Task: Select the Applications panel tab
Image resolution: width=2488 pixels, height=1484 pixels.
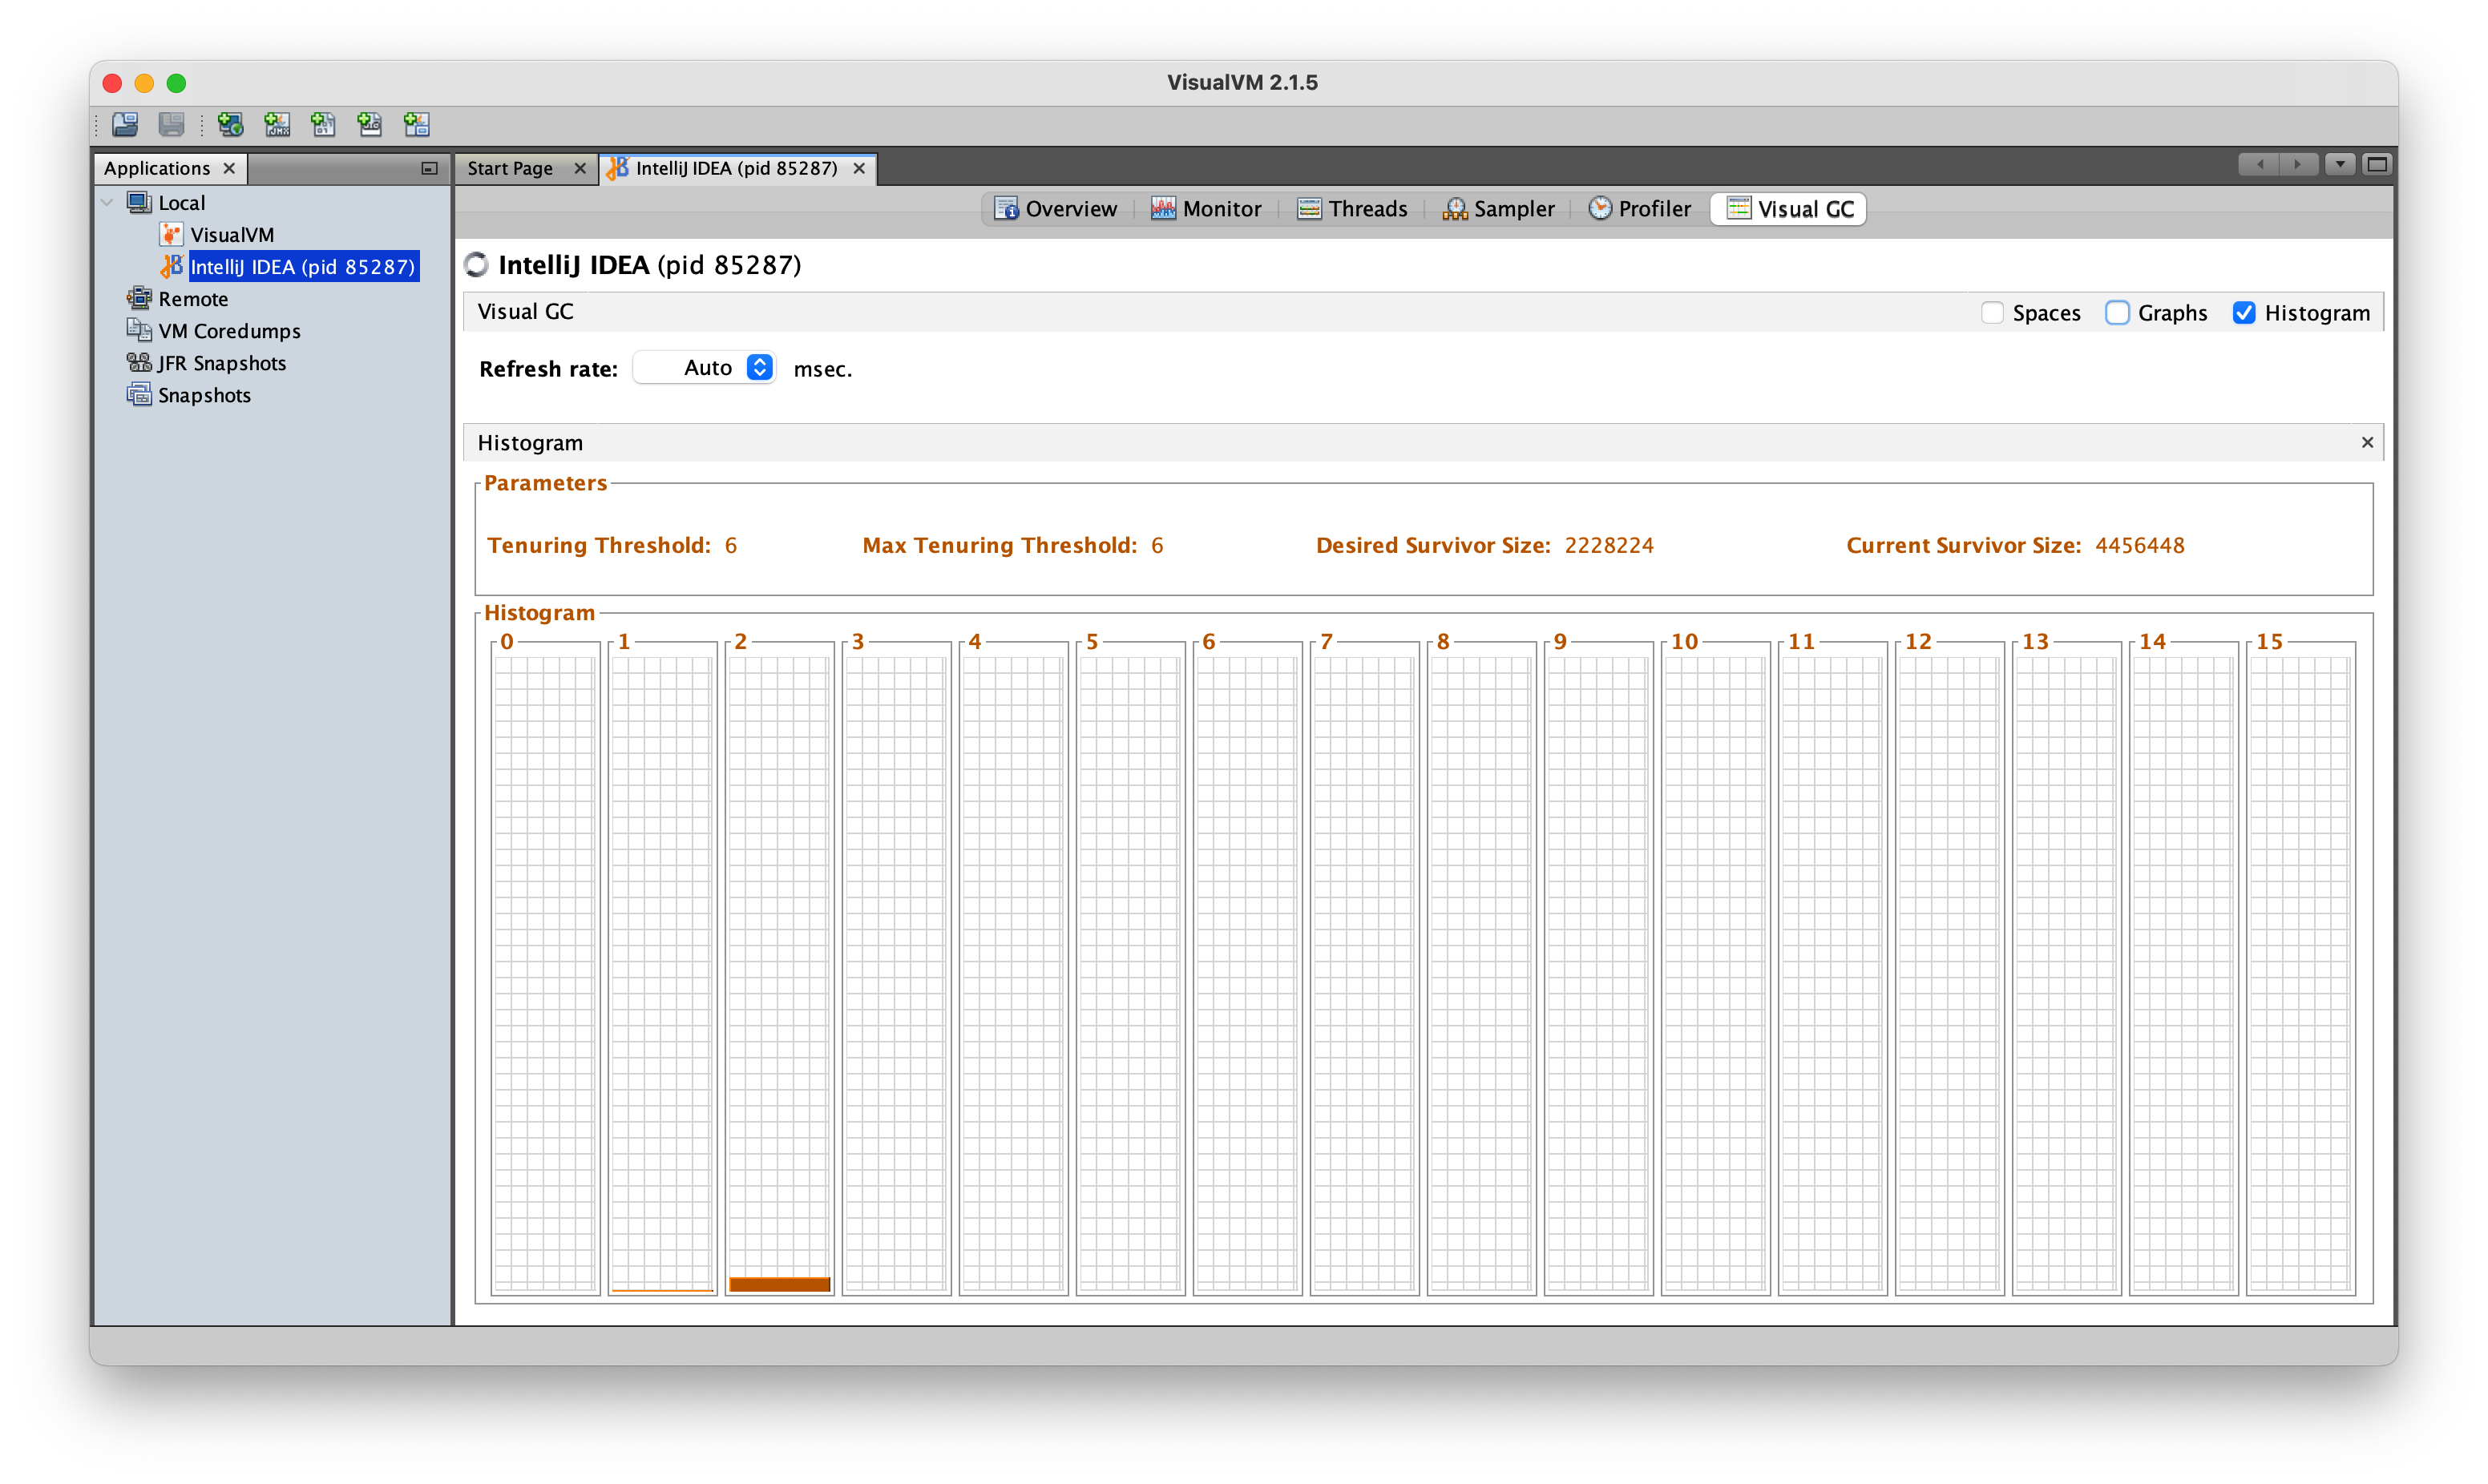Action: (157, 168)
